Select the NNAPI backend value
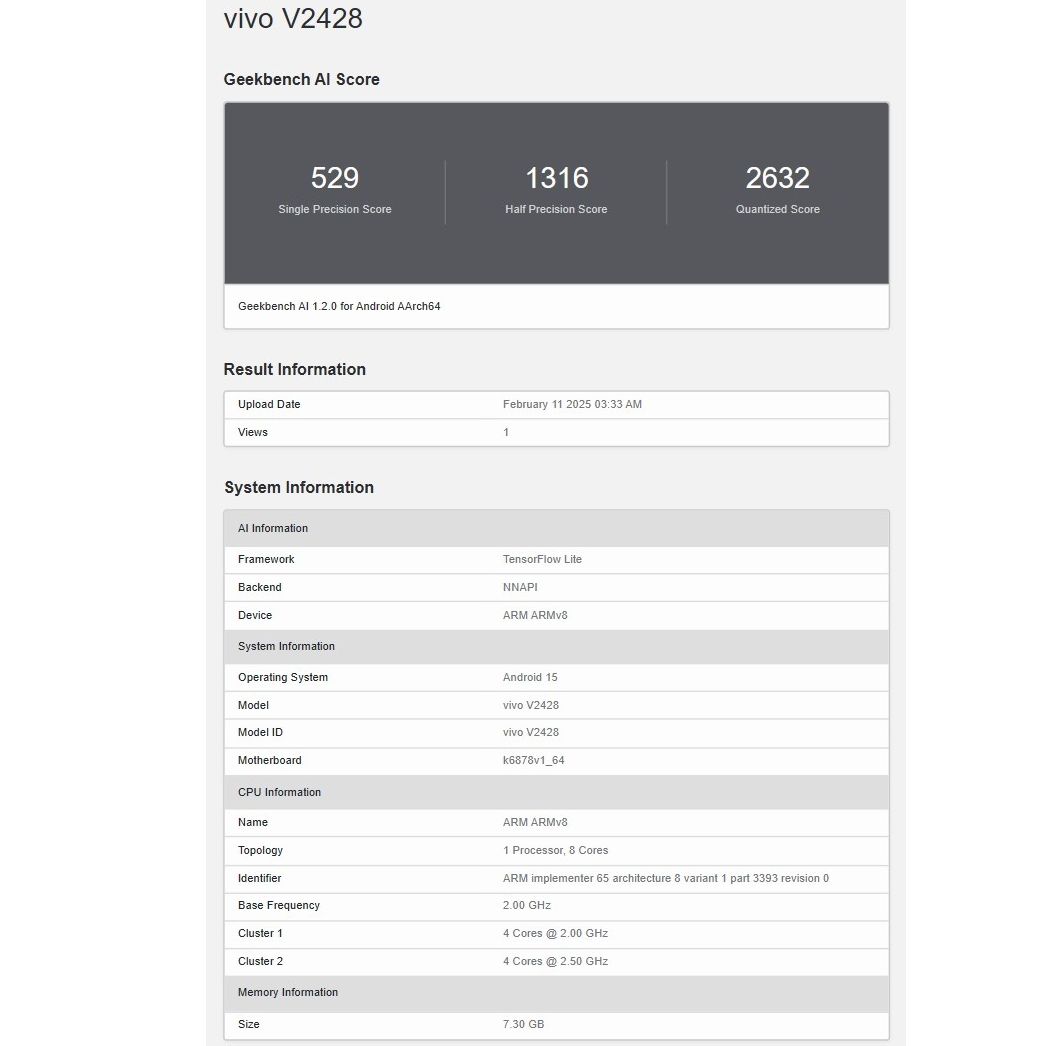The width and height of the screenshot is (1046, 1046). (x=519, y=587)
